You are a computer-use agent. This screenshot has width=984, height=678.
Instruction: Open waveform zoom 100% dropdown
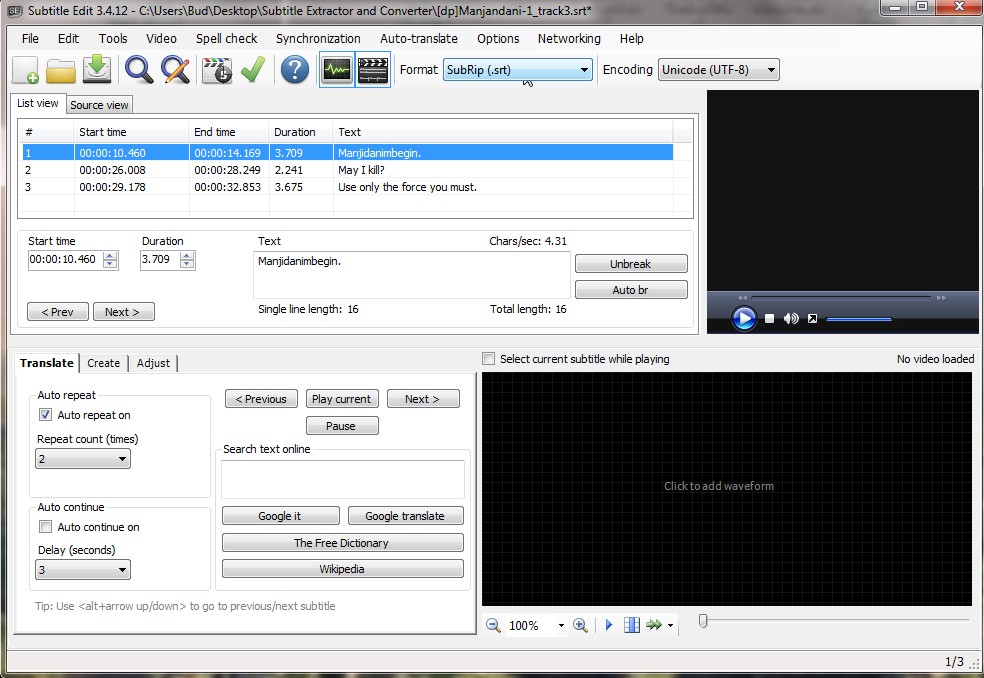click(560, 625)
